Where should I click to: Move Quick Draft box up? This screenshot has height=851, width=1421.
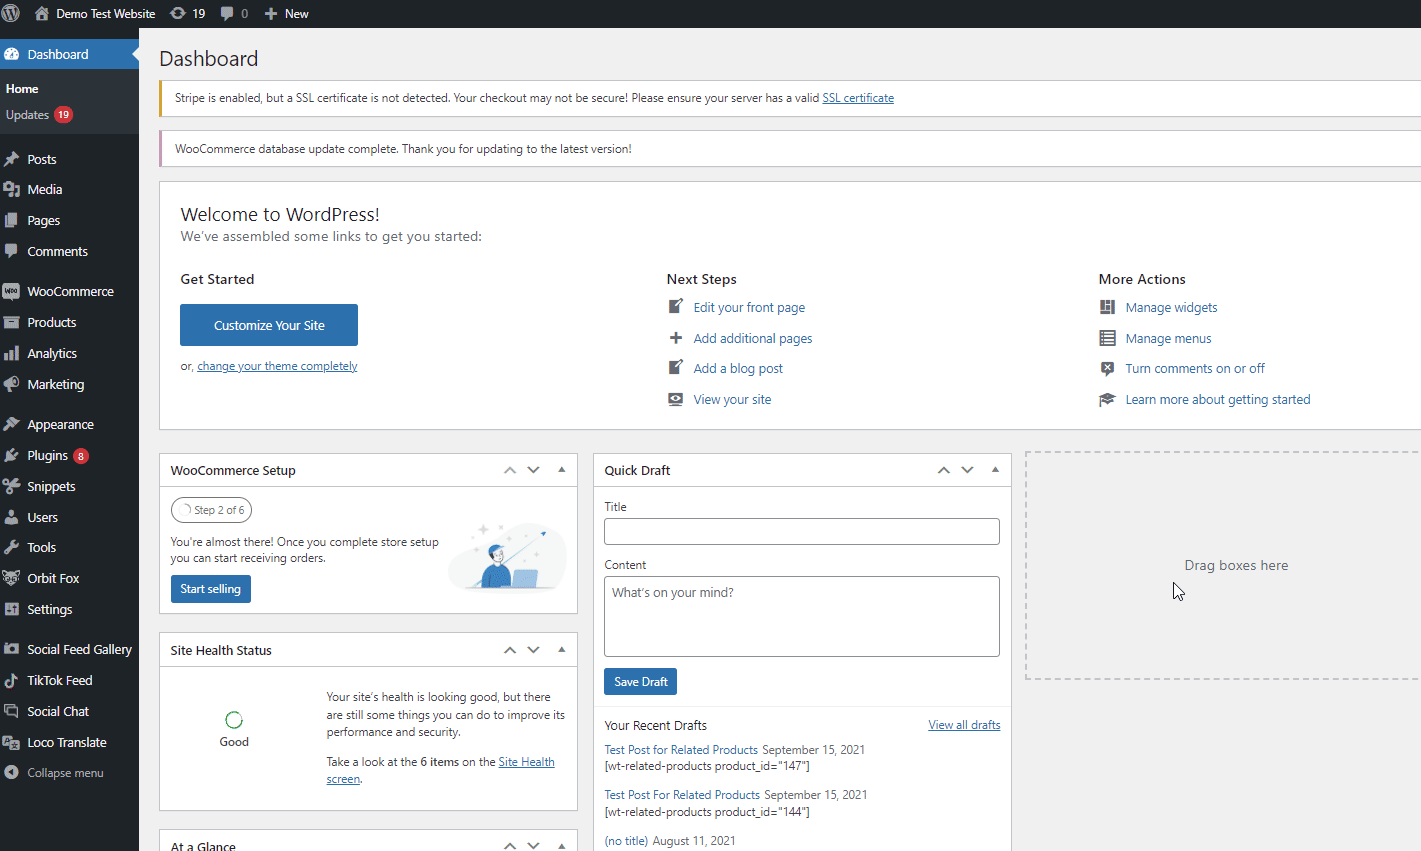[943, 470]
